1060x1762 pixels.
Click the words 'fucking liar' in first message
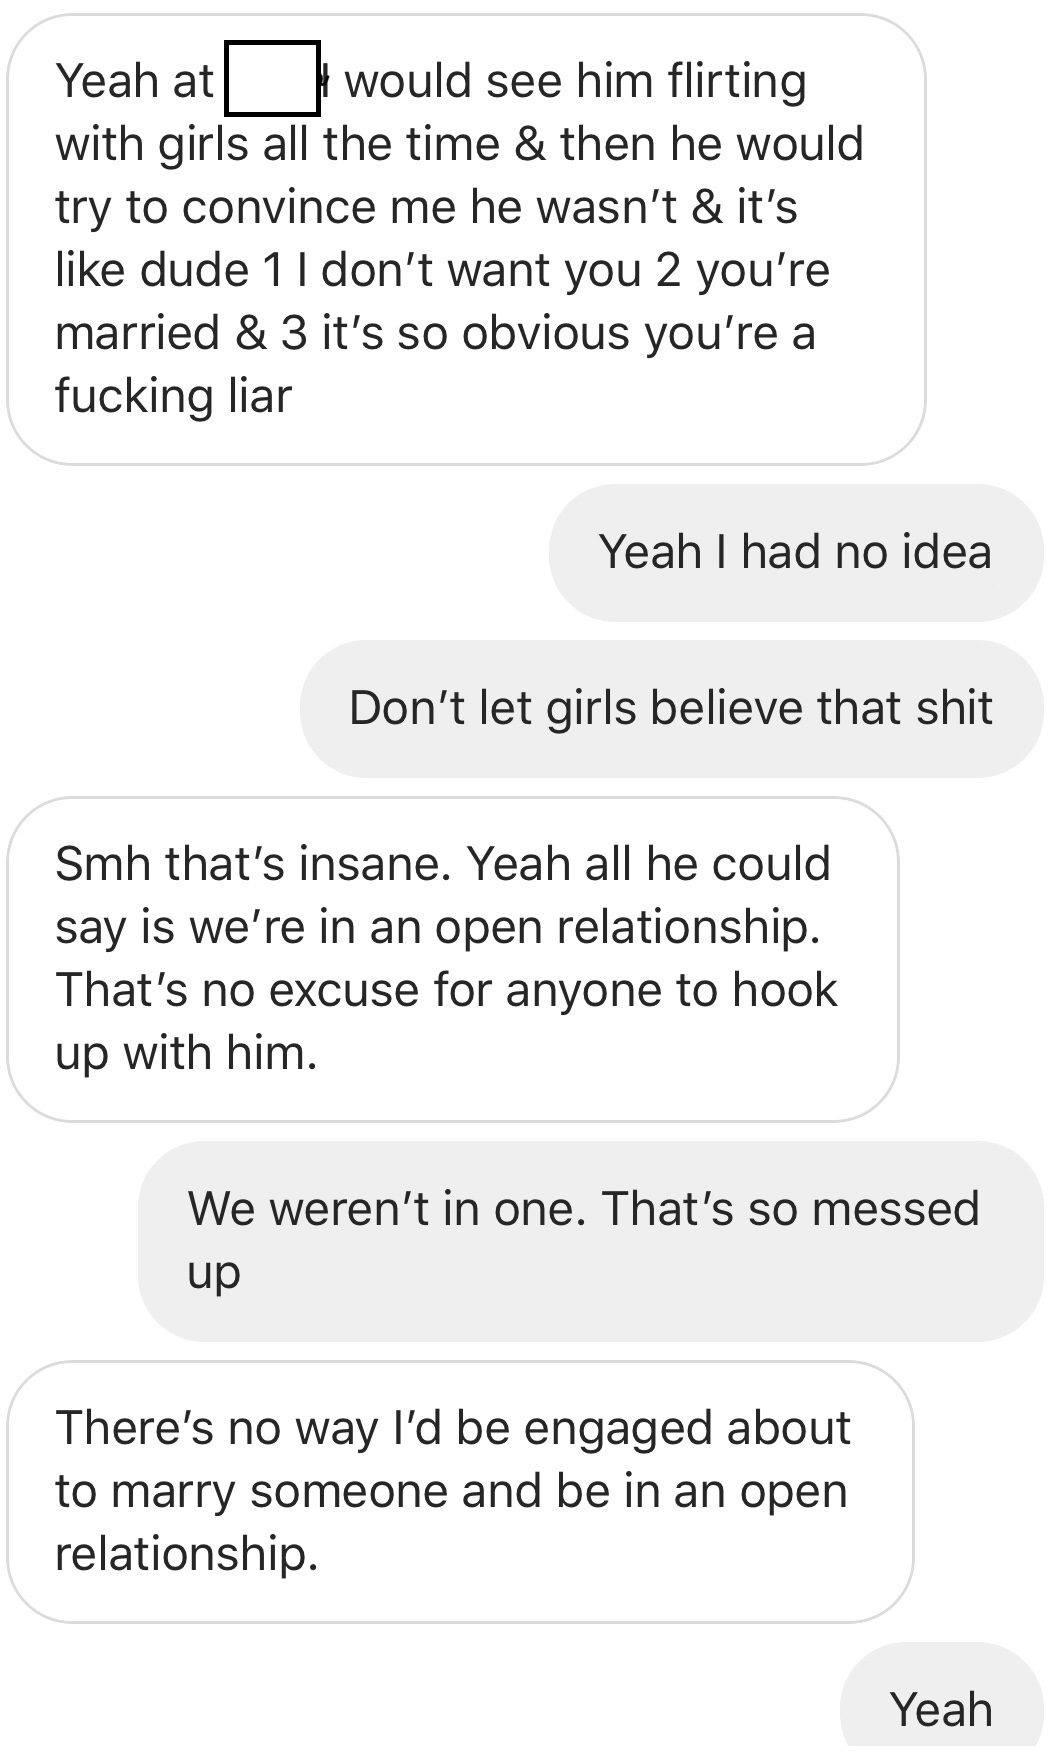[173, 396]
